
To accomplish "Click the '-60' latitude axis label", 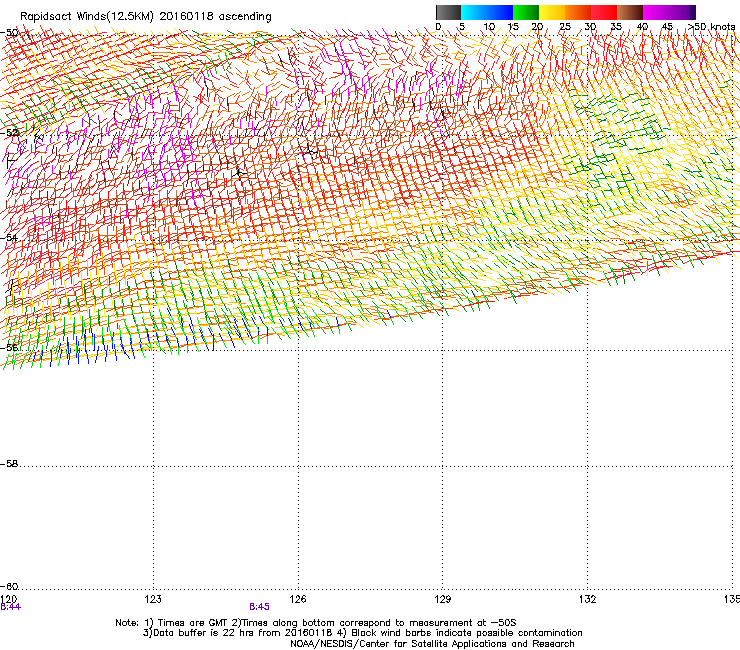I will (x=9, y=587).
